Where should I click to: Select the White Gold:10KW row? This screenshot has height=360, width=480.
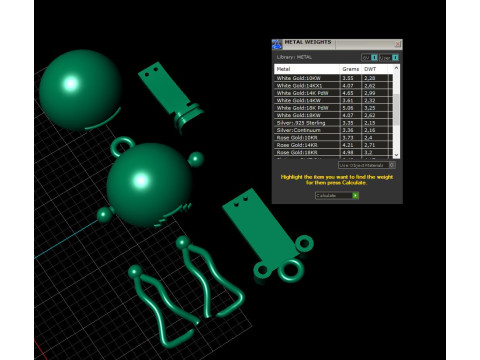coord(333,78)
